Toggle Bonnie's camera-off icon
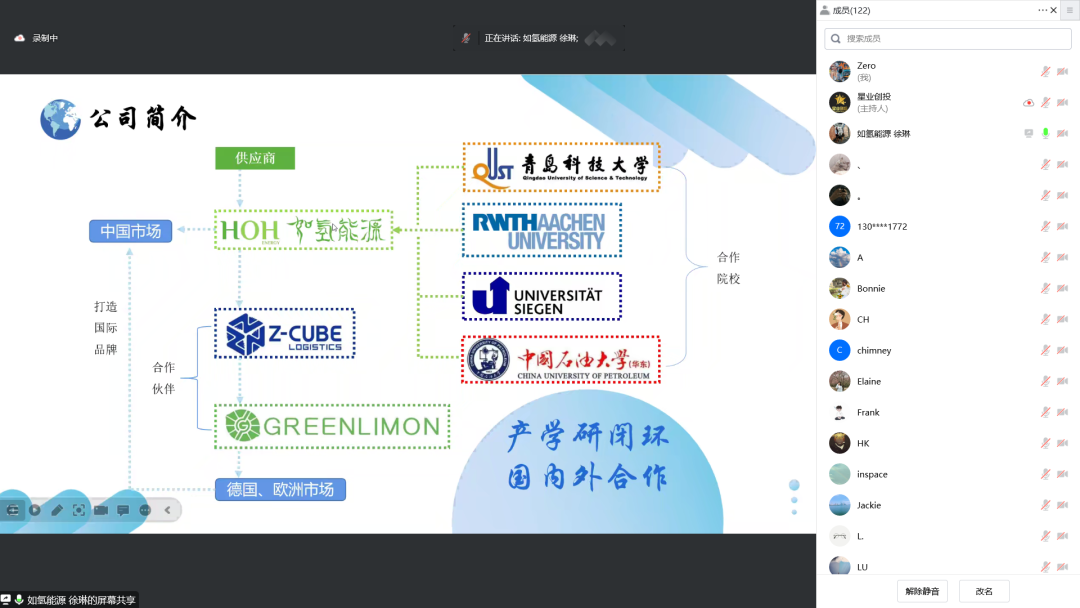Image resolution: width=1080 pixels, height=608 pixels. pyautogui.click(x=1063, y=289)
